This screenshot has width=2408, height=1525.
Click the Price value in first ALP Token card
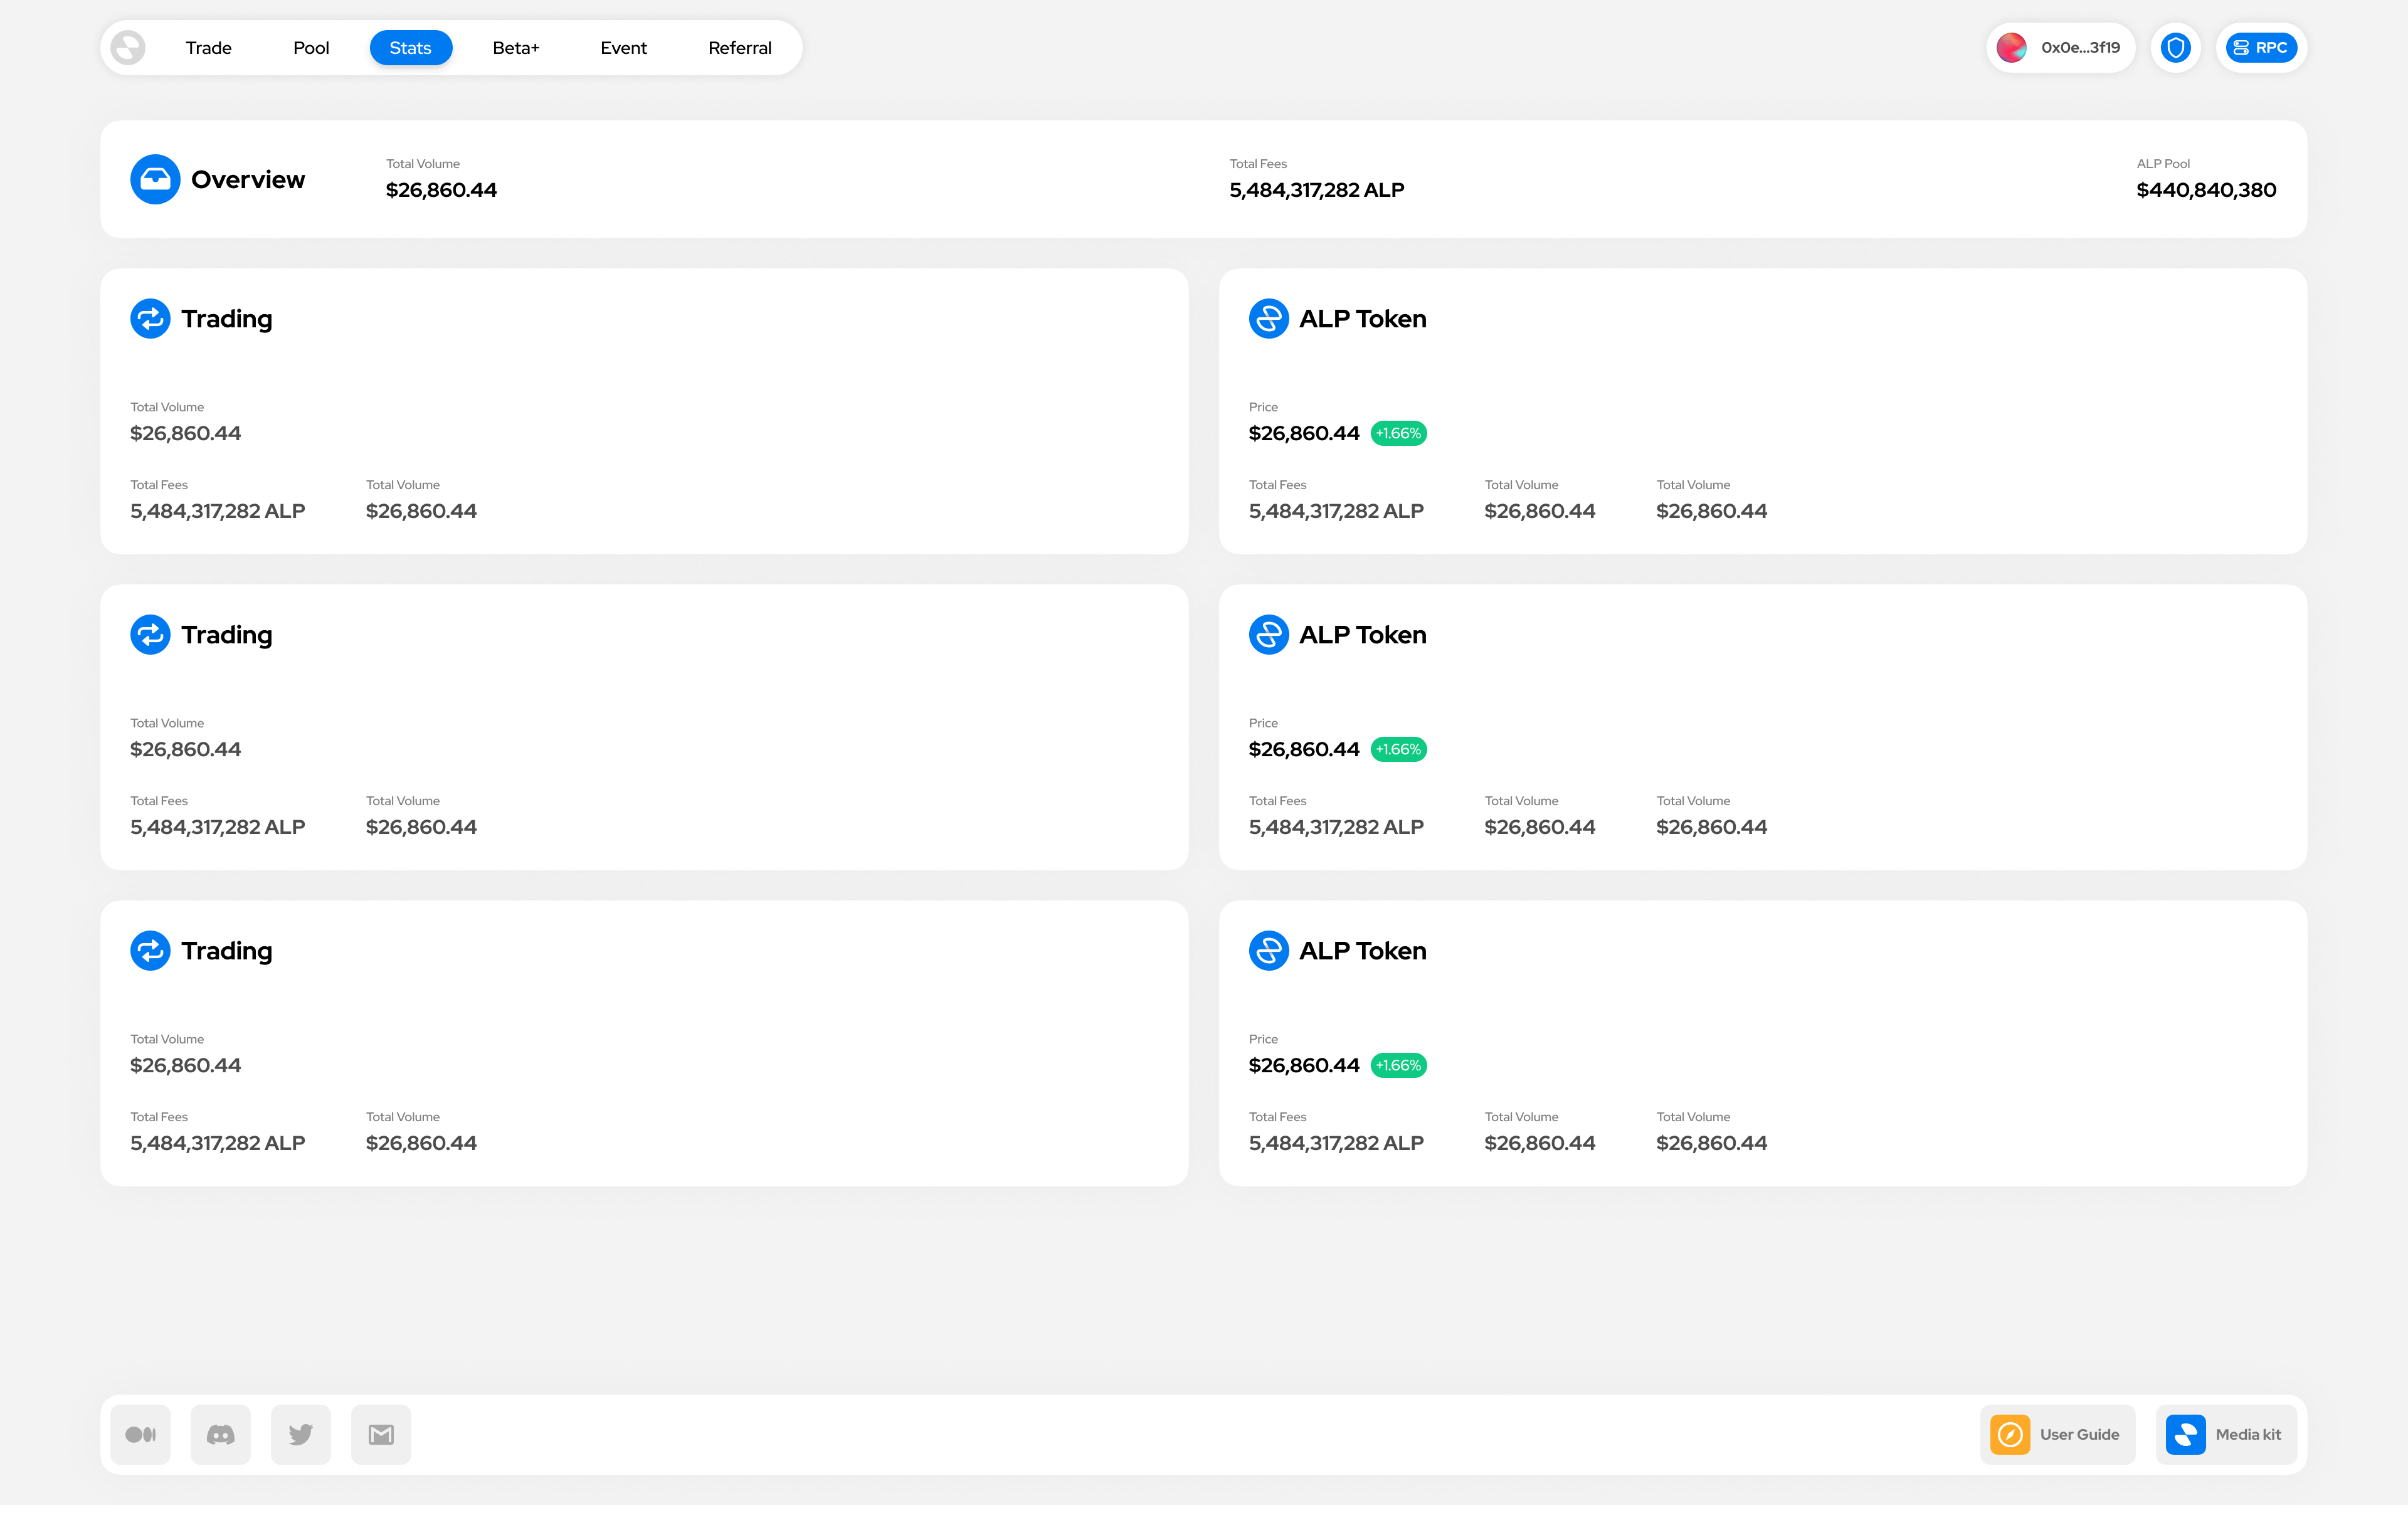(1304, 433)
